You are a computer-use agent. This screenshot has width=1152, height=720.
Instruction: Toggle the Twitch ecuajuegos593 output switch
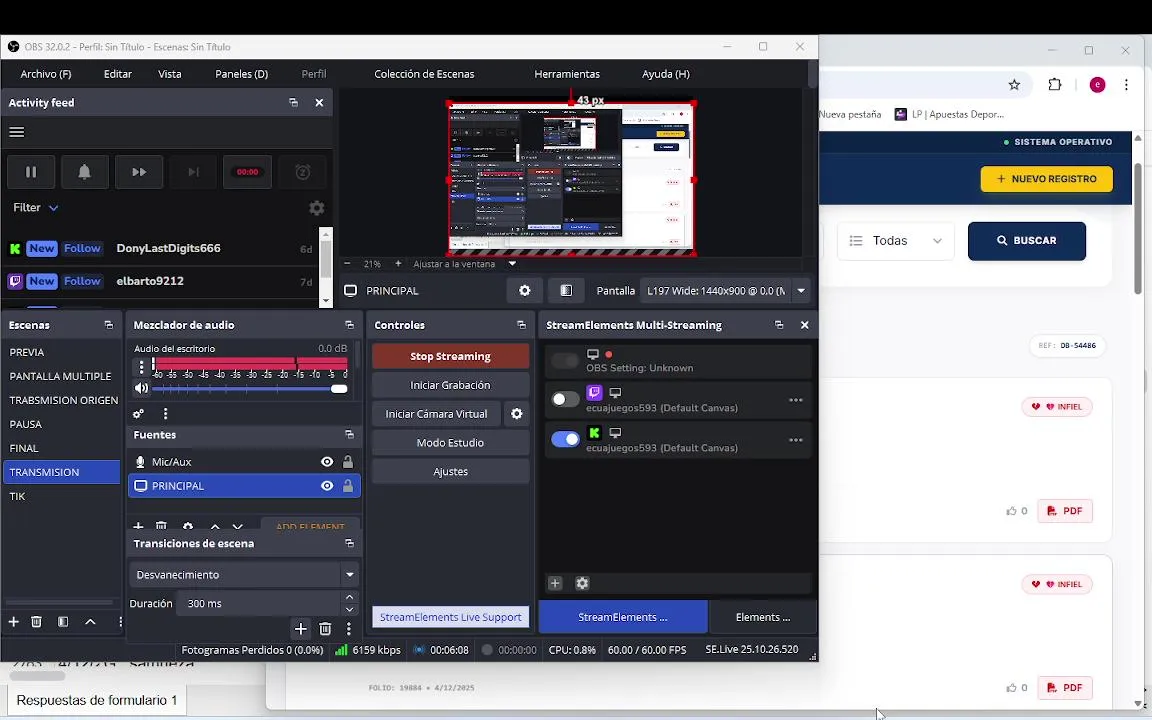[565, 399]
